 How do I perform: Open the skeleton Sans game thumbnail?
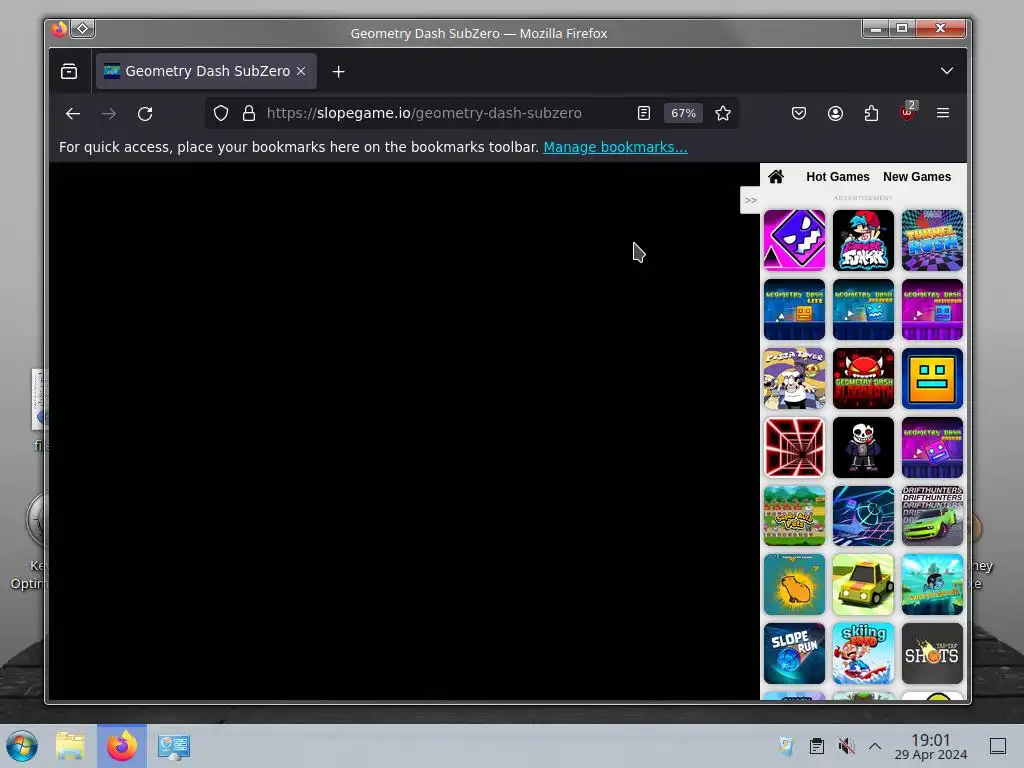tap(863, 447)
